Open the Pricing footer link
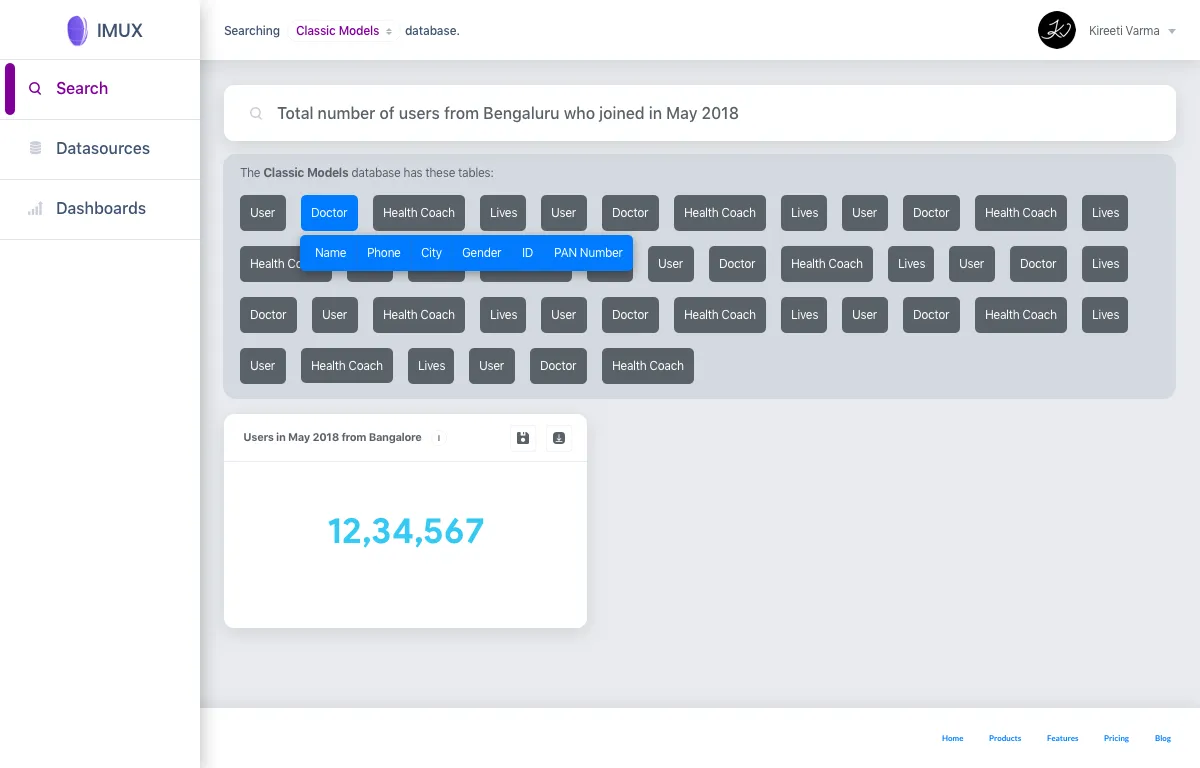The width and height of the screenshot is (1200, 768). coord(1116,738)
